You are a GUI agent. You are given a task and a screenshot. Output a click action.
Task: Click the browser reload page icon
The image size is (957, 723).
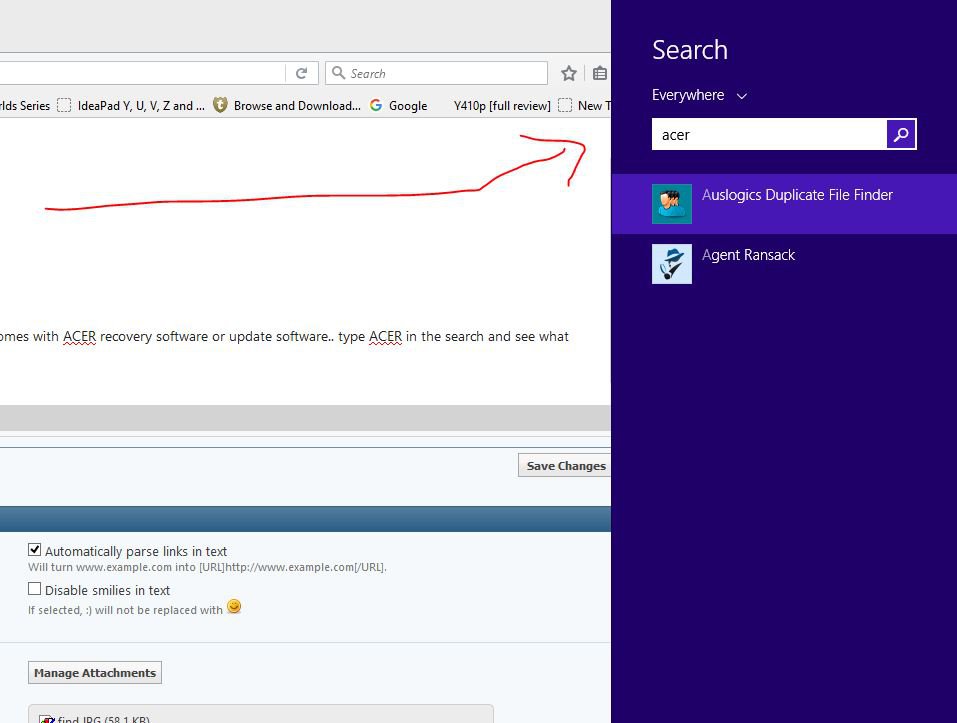(x=301, y=73)
